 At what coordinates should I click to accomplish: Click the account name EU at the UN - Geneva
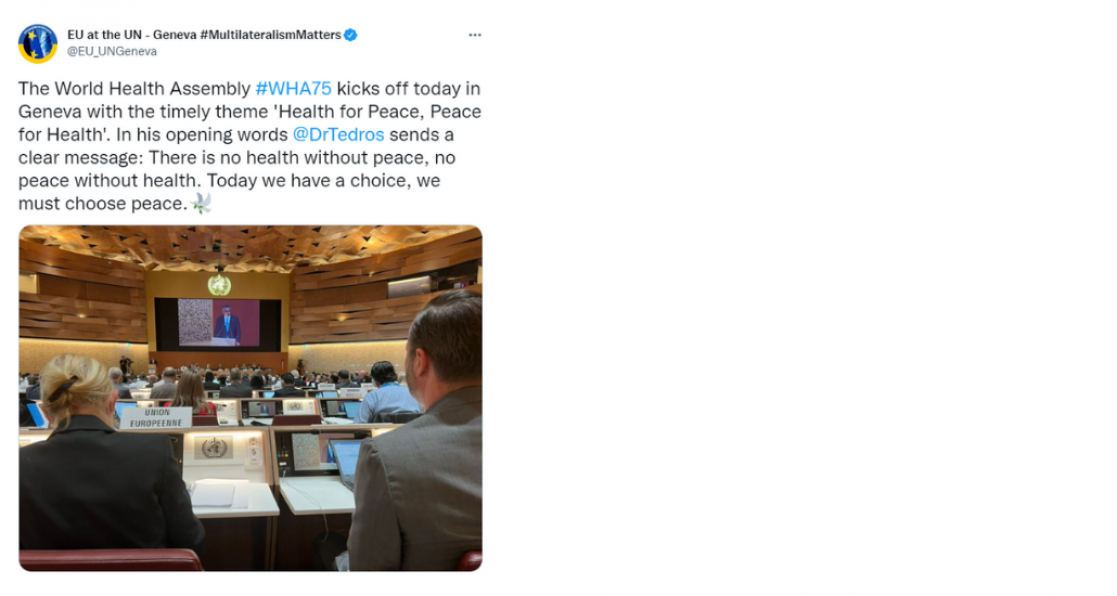tap(132, 35)
